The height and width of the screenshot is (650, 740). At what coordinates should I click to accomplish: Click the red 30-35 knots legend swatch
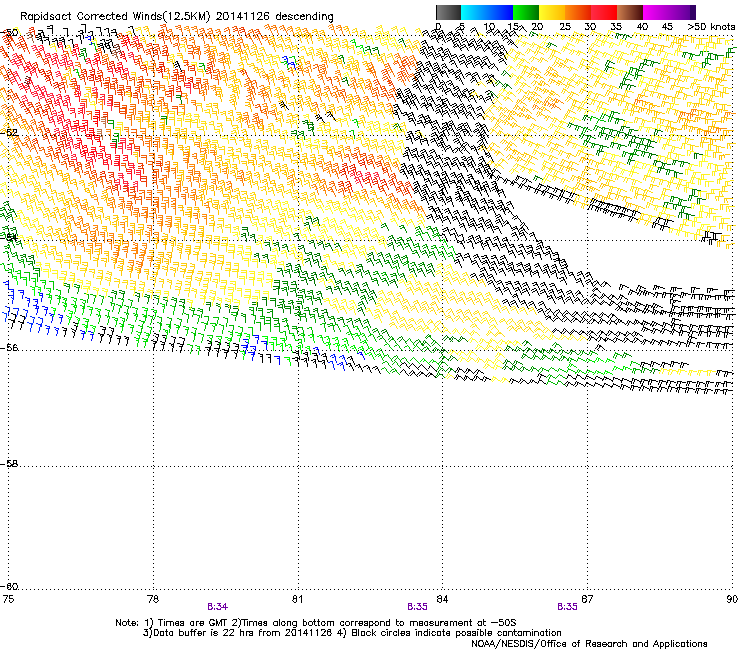(604, 12)
